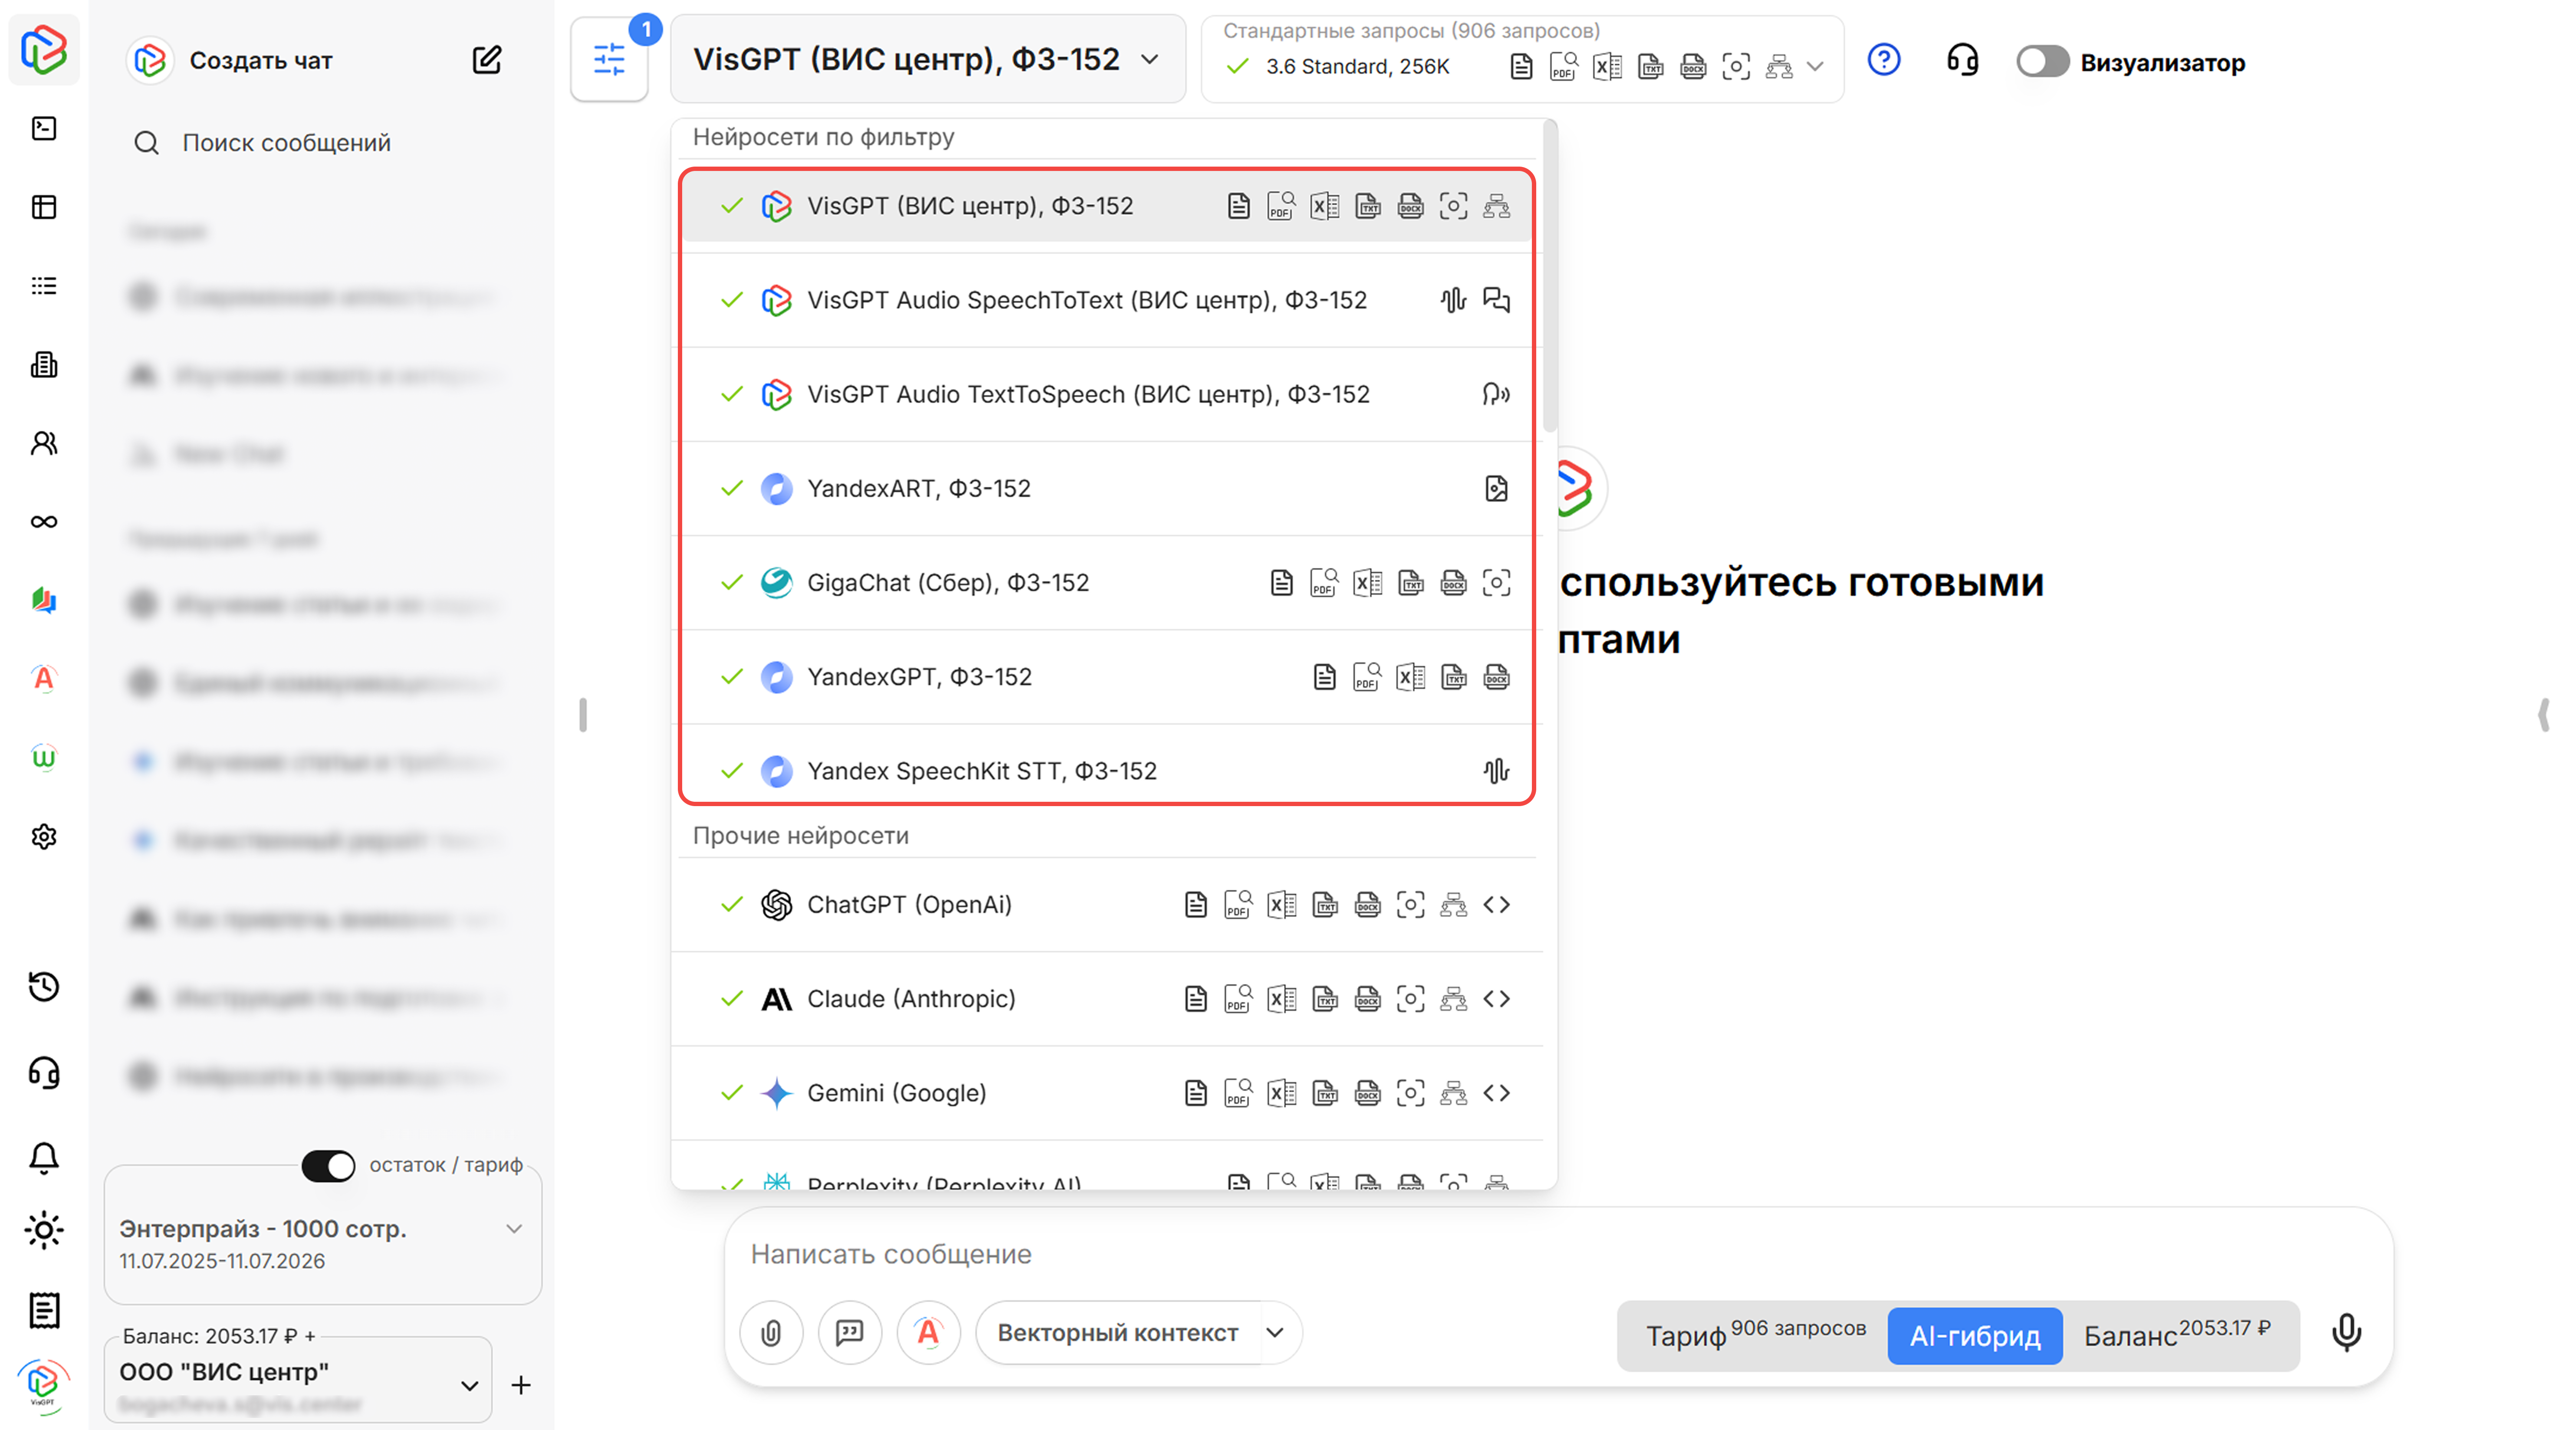Click the sidebar collapse handle
2576x1430 pixels.
coord(583,715)
